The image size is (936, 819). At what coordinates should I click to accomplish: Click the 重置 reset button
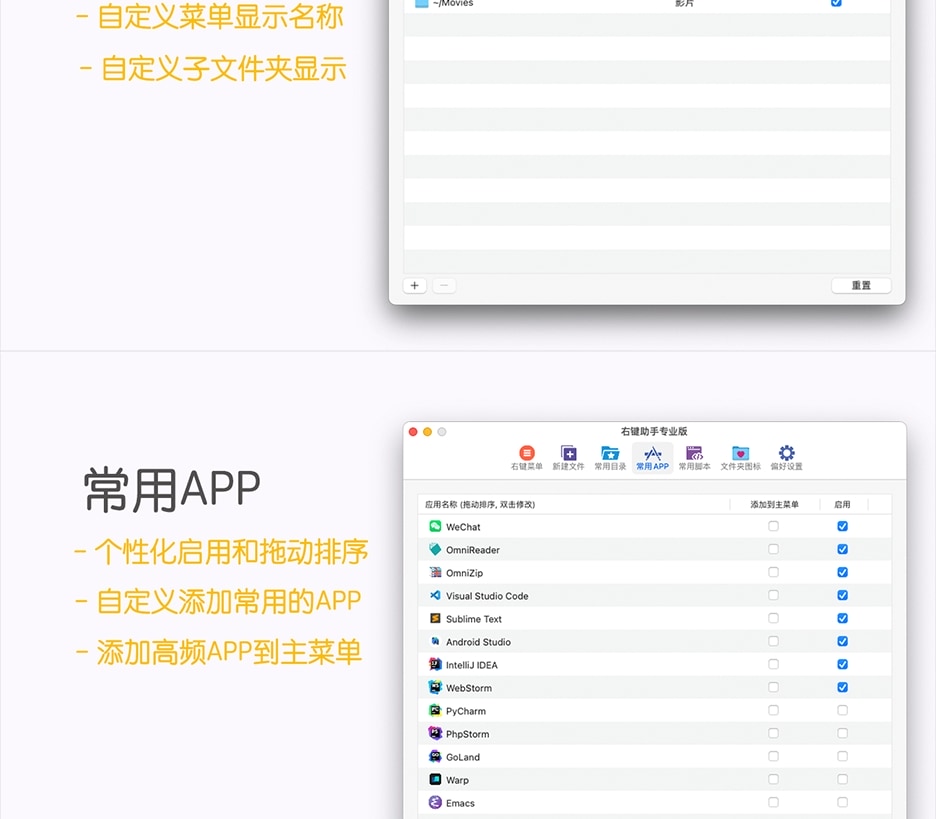[861, 285]
